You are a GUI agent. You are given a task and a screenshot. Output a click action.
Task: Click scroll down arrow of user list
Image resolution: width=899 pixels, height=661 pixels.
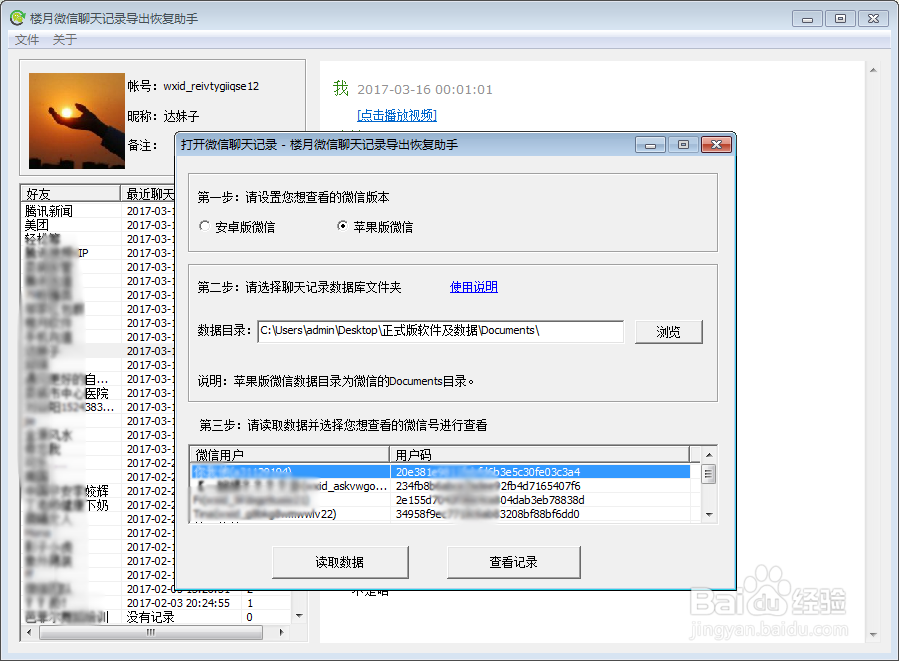pos(709,515)
